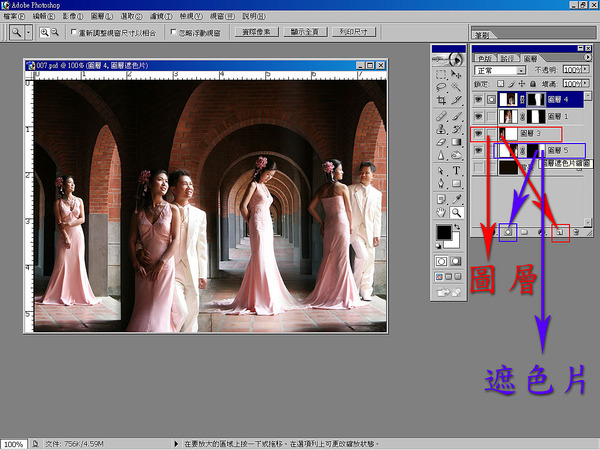
Task: Select the Notes tool
Action: 441,199
